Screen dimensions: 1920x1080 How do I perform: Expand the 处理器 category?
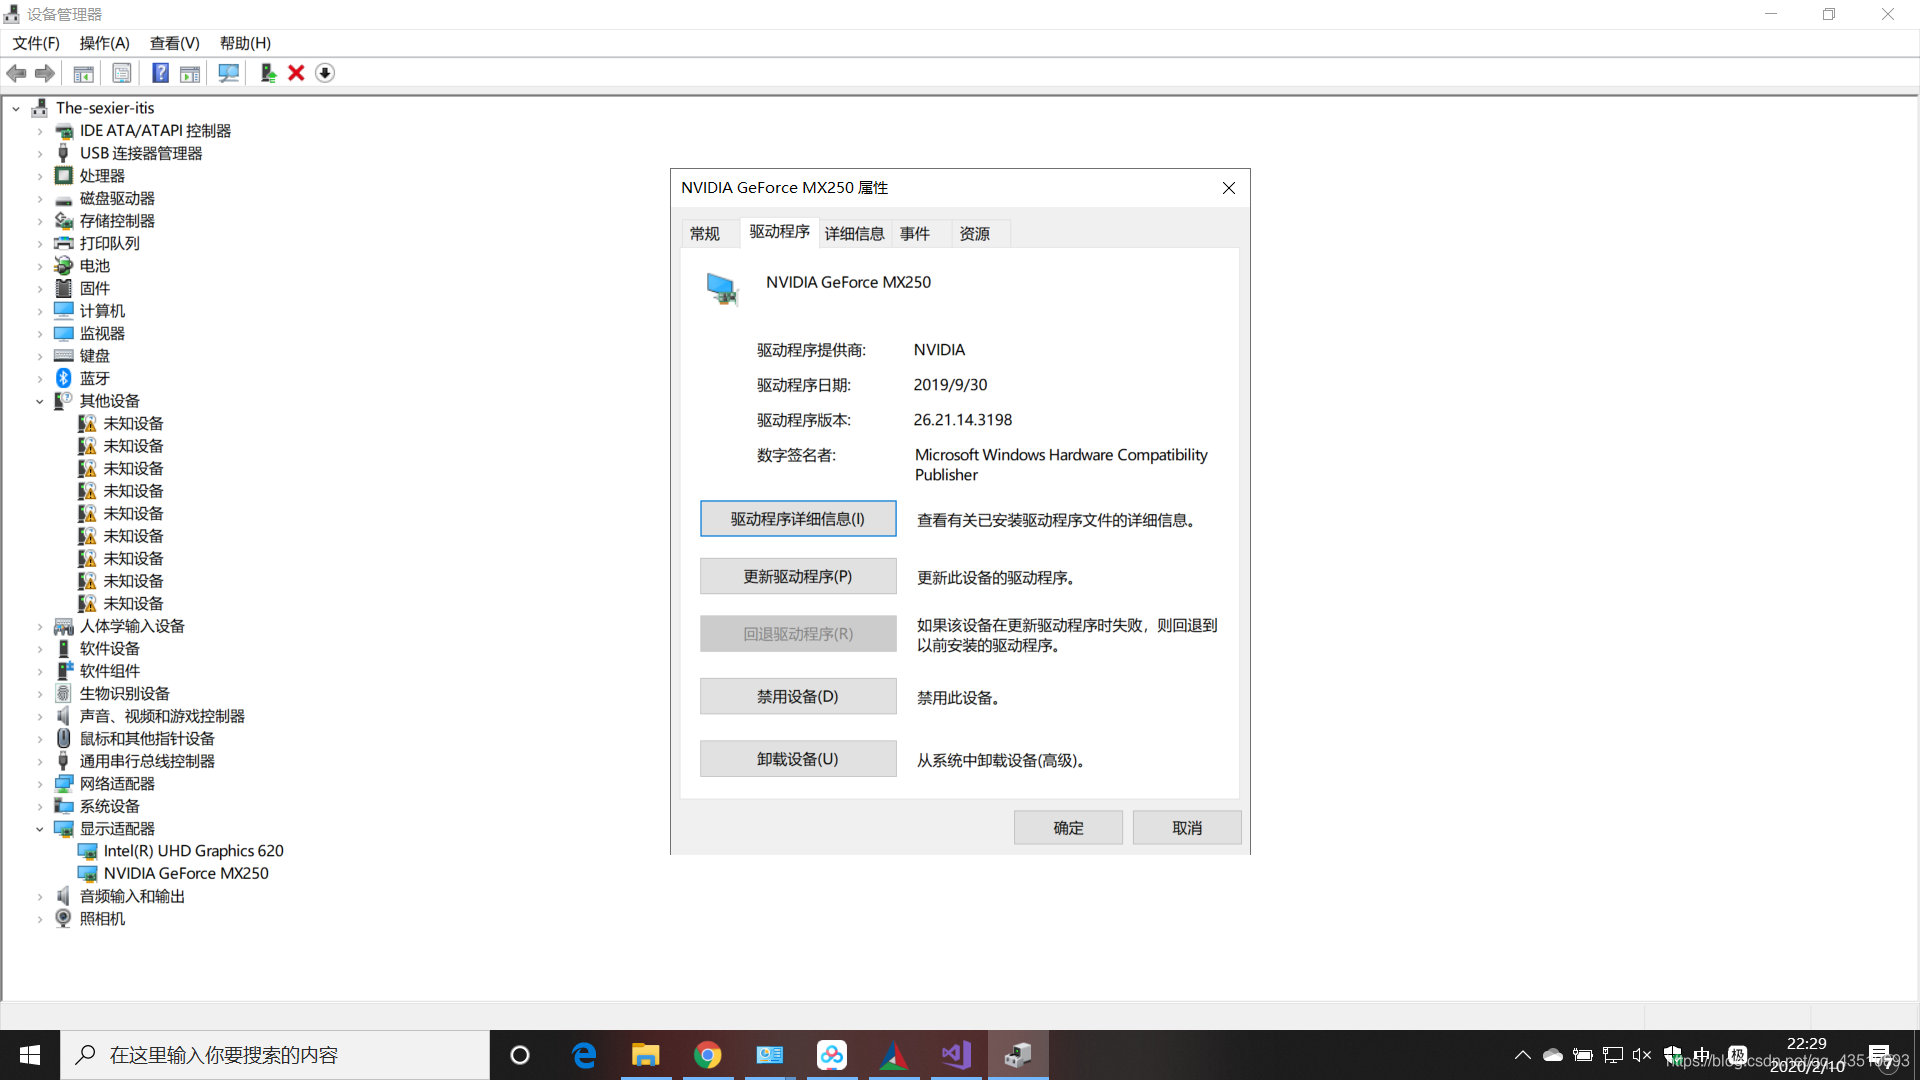click(x=40, y=175)
